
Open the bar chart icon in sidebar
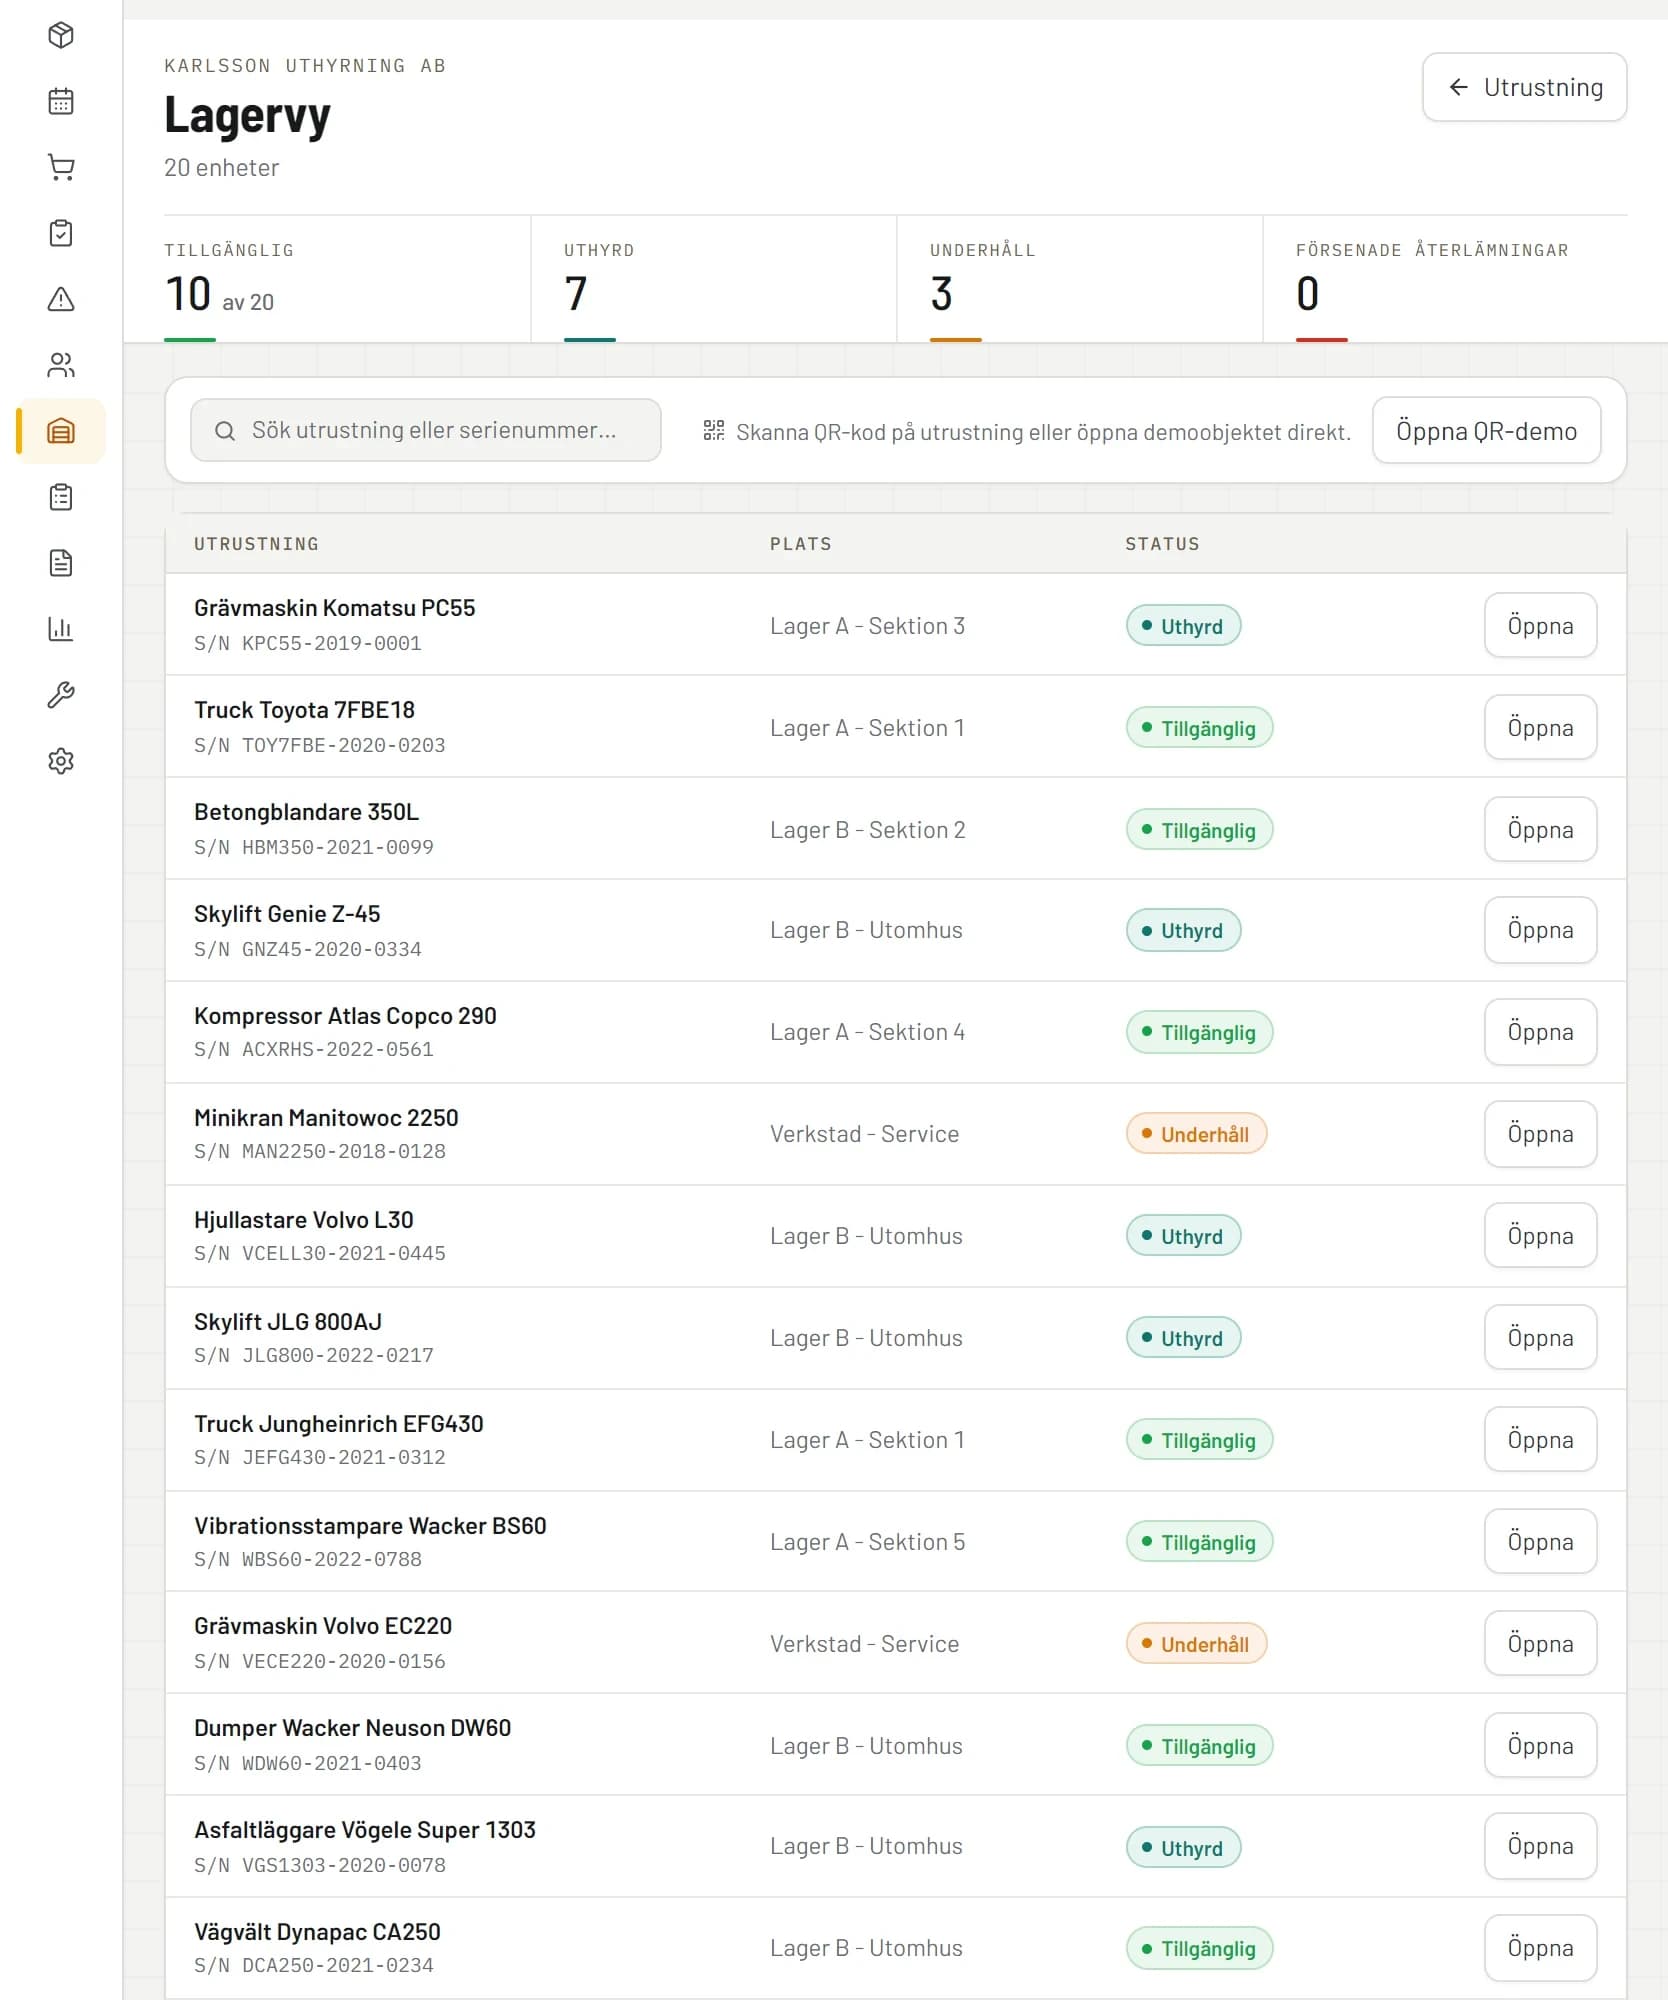(x=61, y=629)
